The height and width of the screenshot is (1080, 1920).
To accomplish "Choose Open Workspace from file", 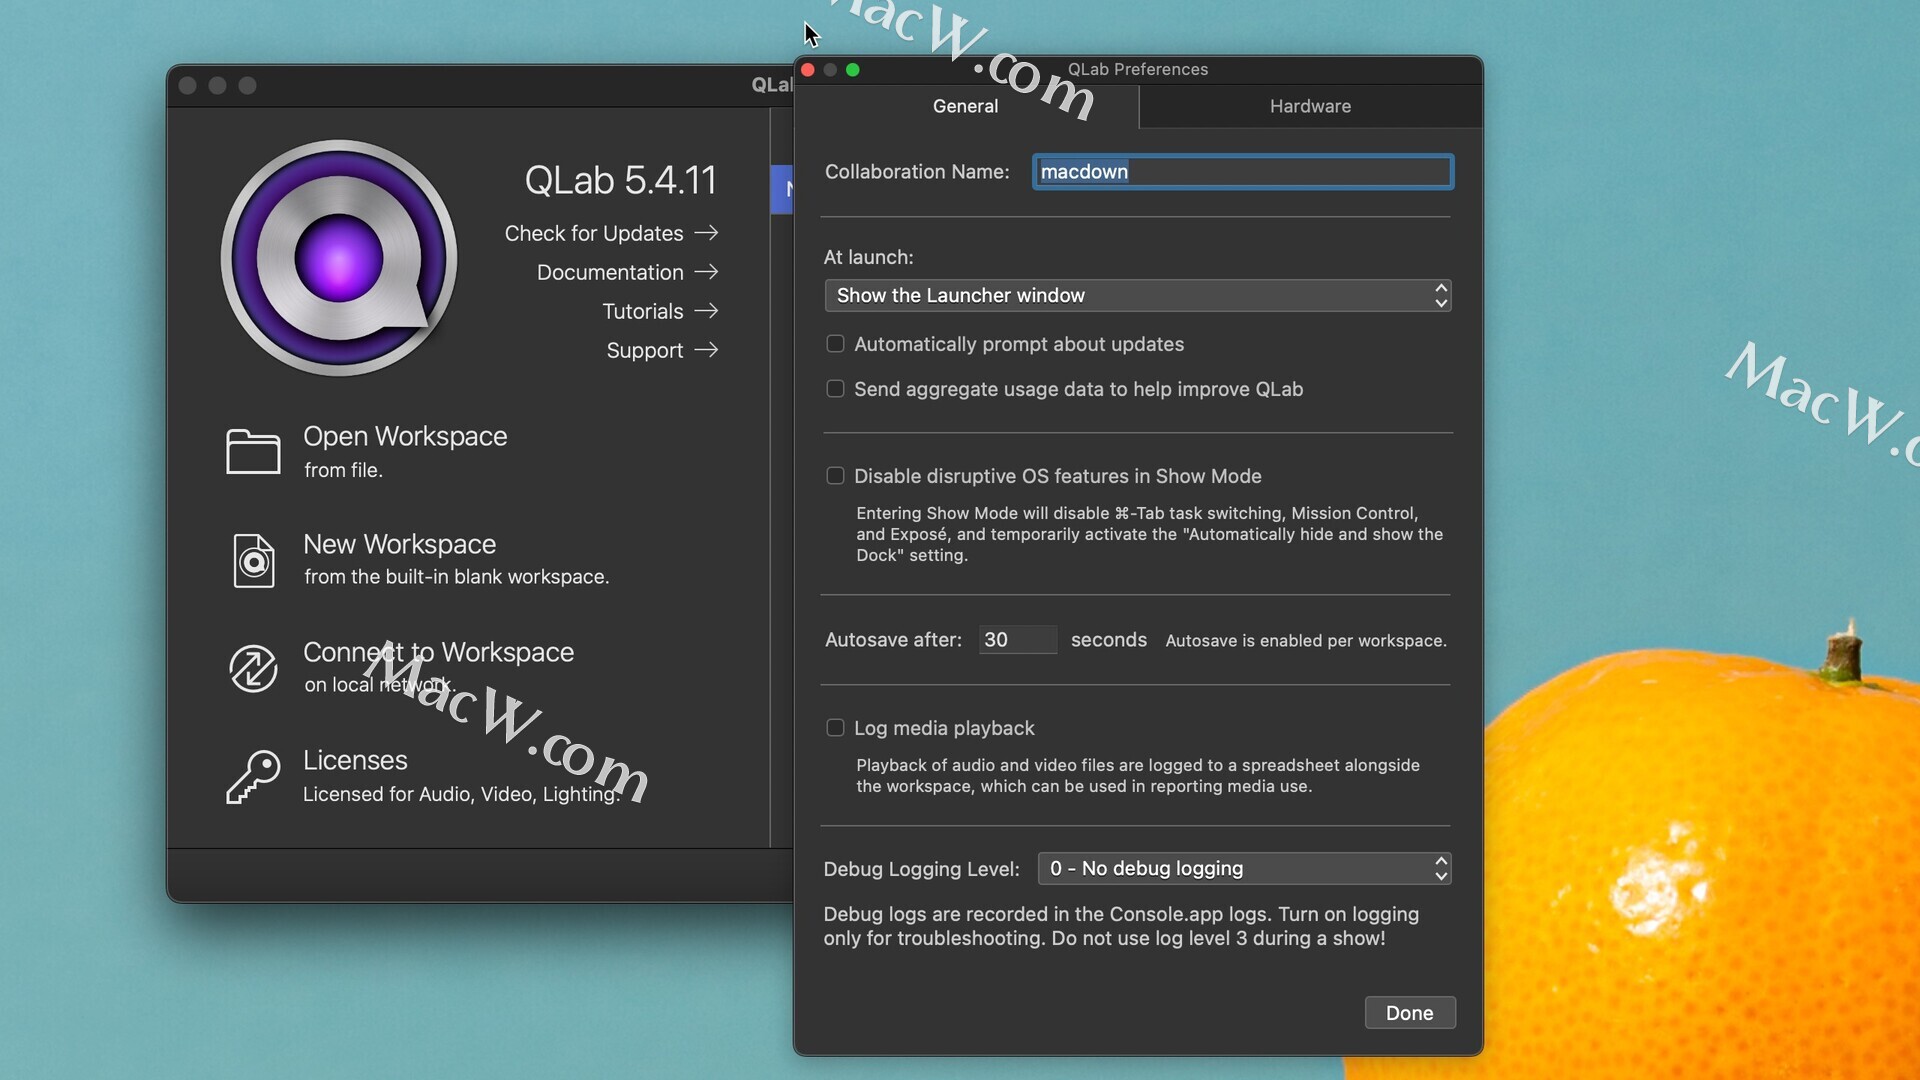I will coord(405,451).
